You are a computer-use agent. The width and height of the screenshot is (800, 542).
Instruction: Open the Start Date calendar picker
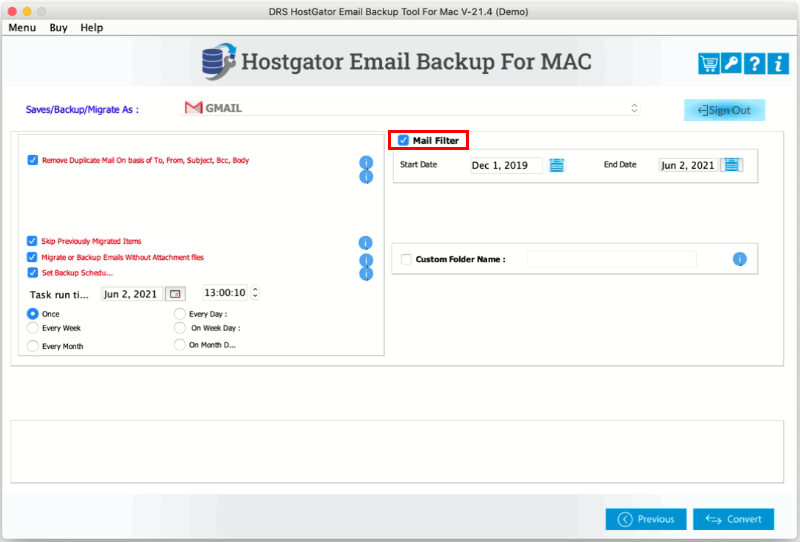(x=557, y=165)
